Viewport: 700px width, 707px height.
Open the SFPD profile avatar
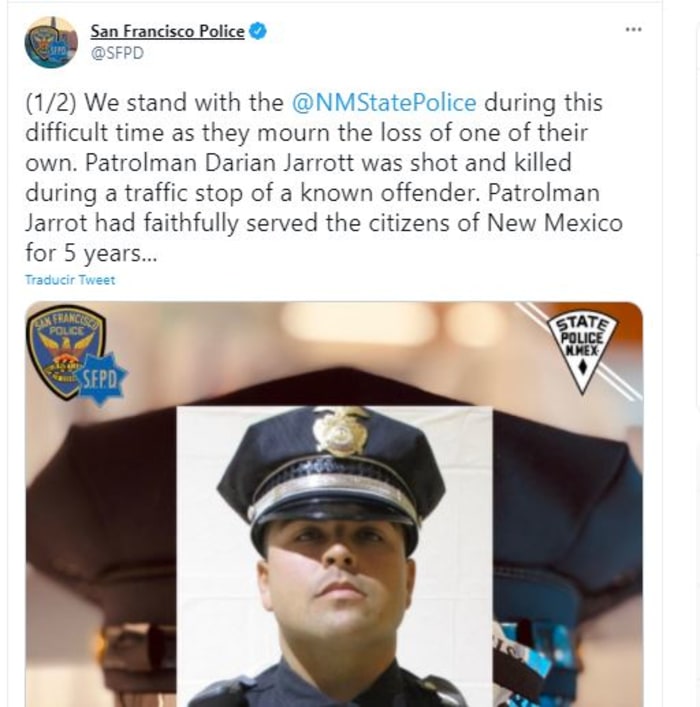point(51,42)
